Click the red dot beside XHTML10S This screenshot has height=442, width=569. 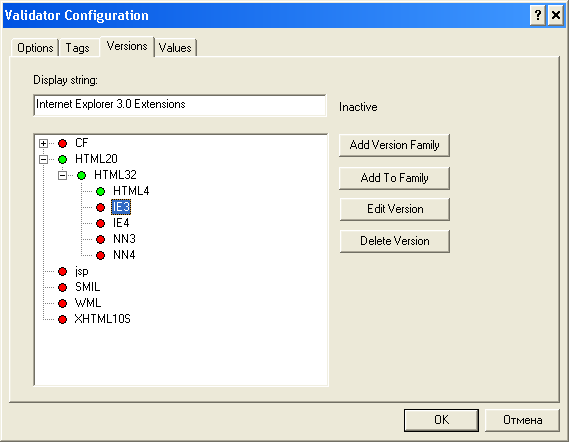coord(62,319)
